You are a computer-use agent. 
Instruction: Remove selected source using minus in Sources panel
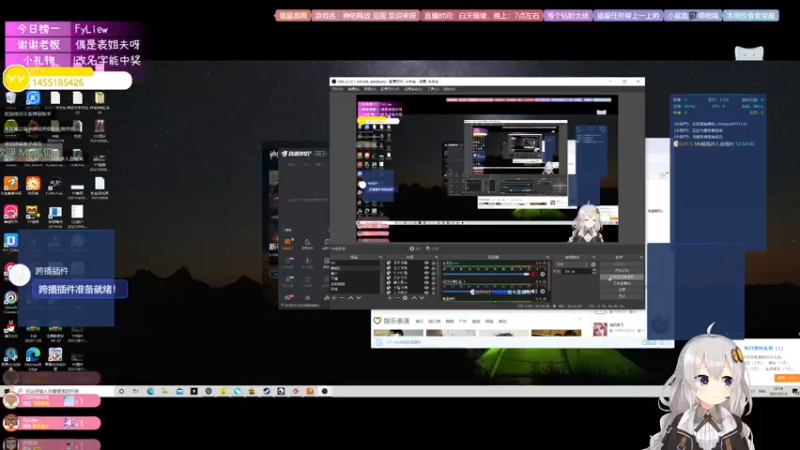397,297
